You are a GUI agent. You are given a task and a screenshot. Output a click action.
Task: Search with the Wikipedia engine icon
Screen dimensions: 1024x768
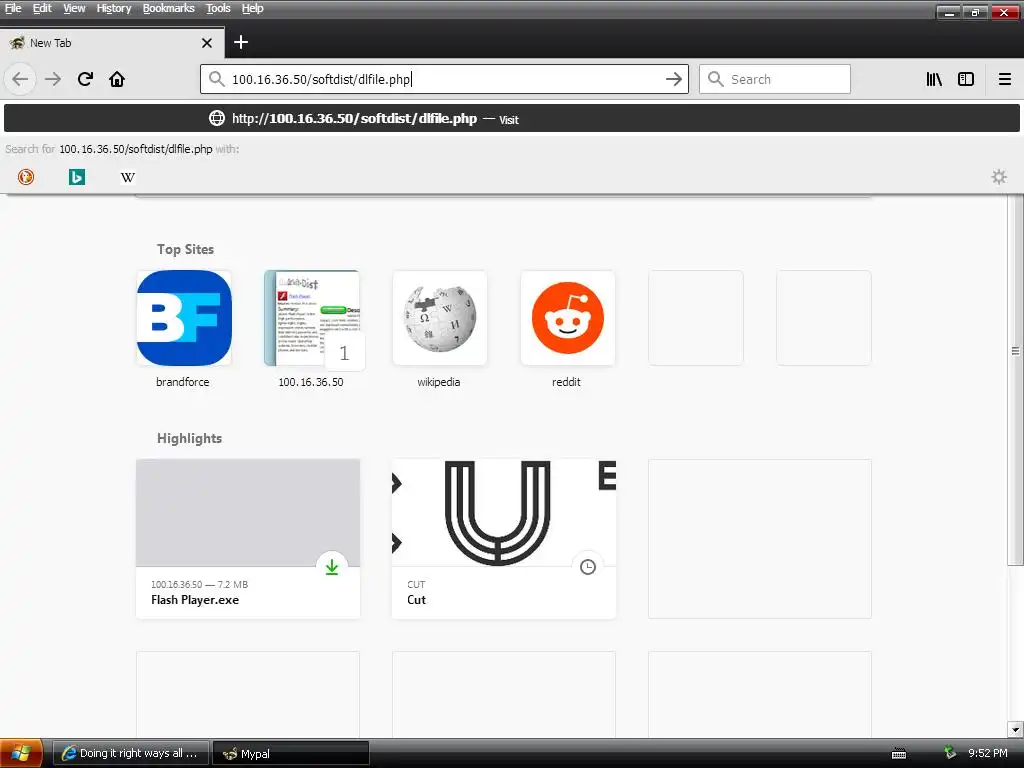(x=127, y=177)
